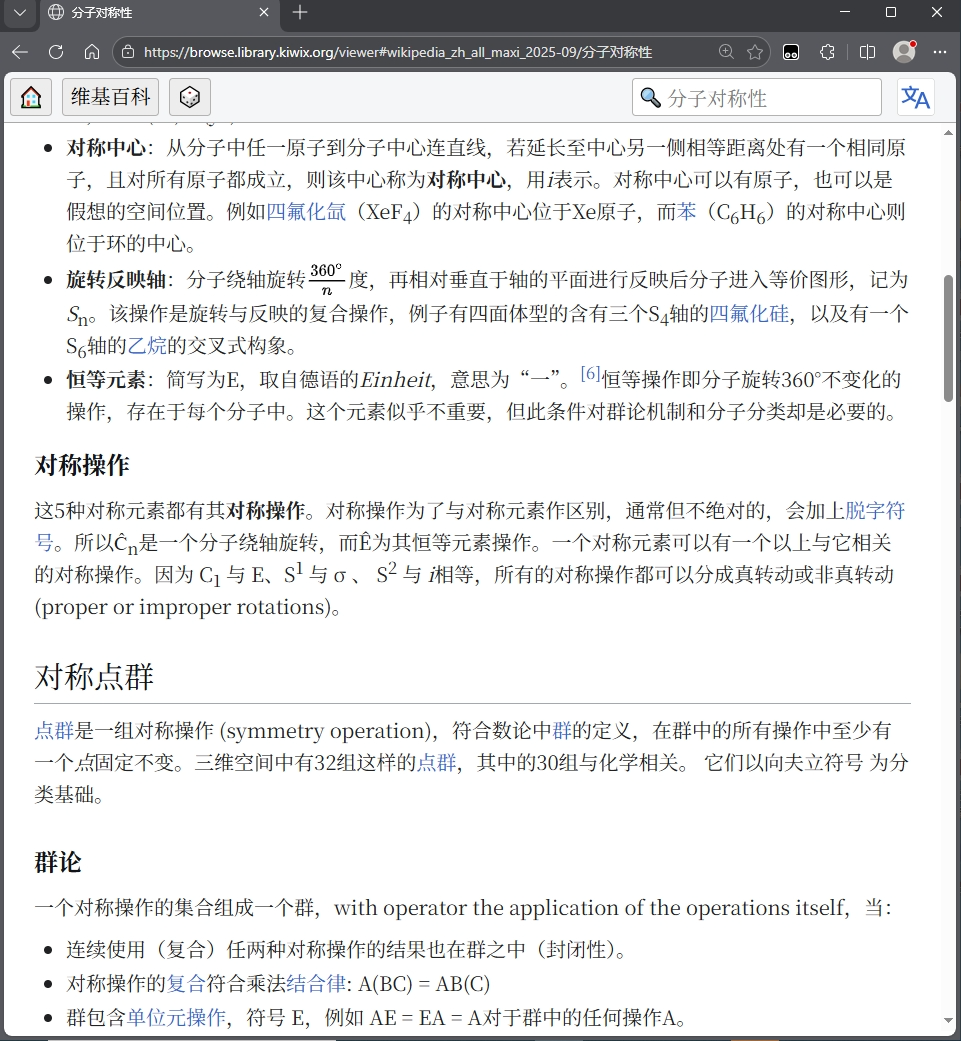The width and height of the screenshot is (961, 1041).
Task: Open browser settings and more menu
Action: [939, 52]
